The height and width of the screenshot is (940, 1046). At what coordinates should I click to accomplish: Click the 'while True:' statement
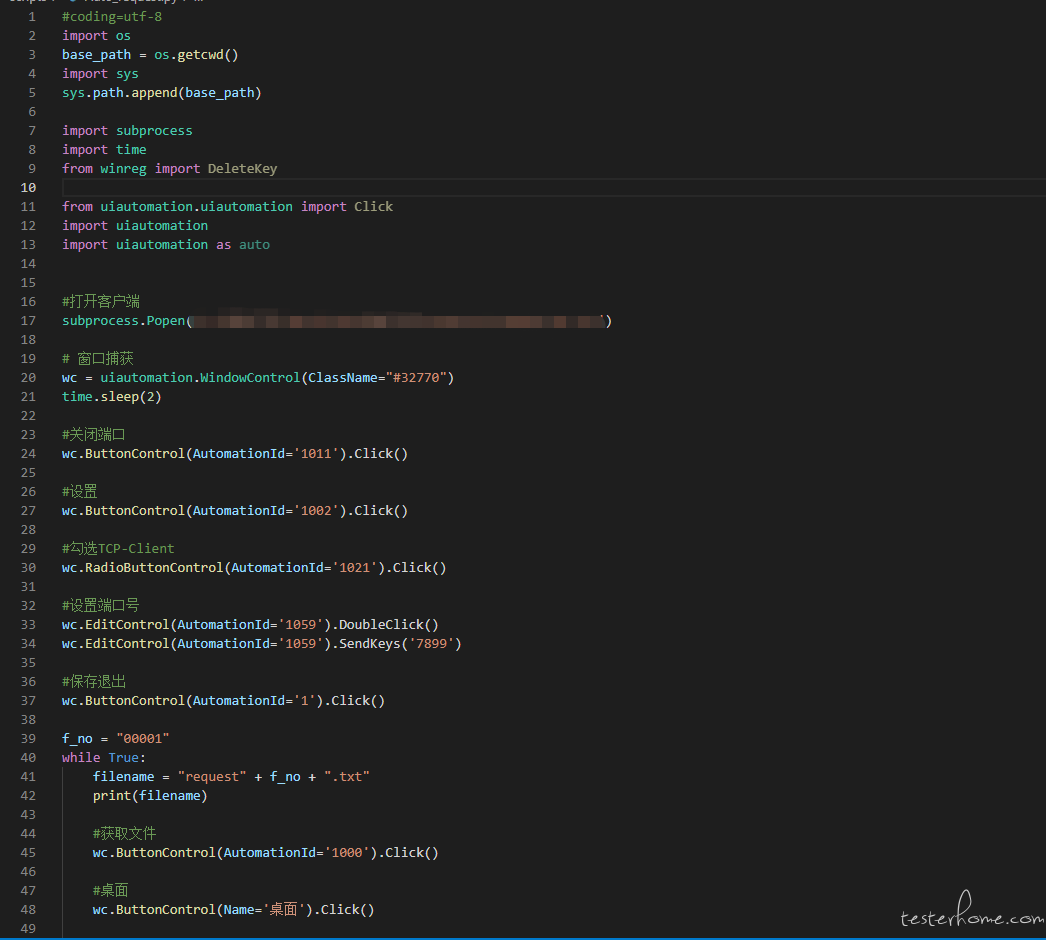coord(103,758)
